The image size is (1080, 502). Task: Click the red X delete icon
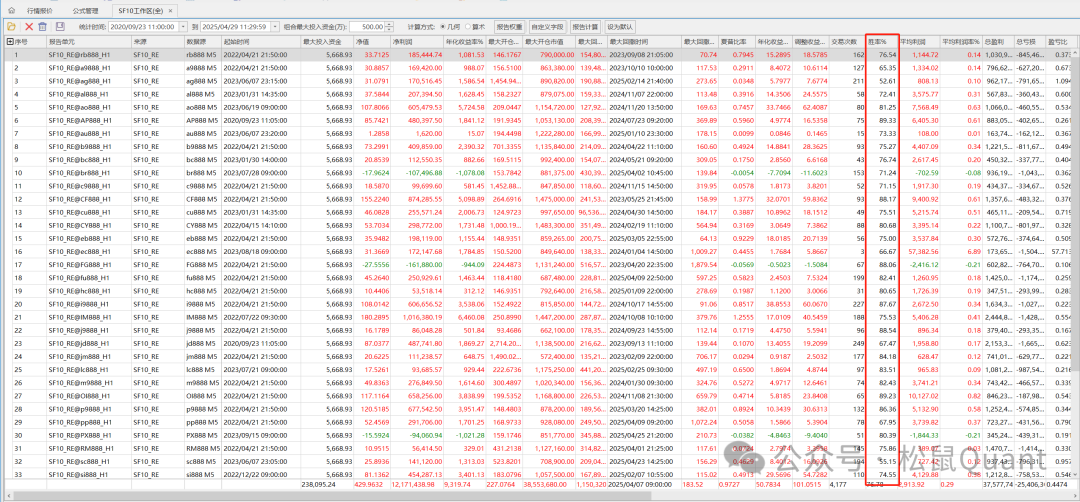(28, 25)
